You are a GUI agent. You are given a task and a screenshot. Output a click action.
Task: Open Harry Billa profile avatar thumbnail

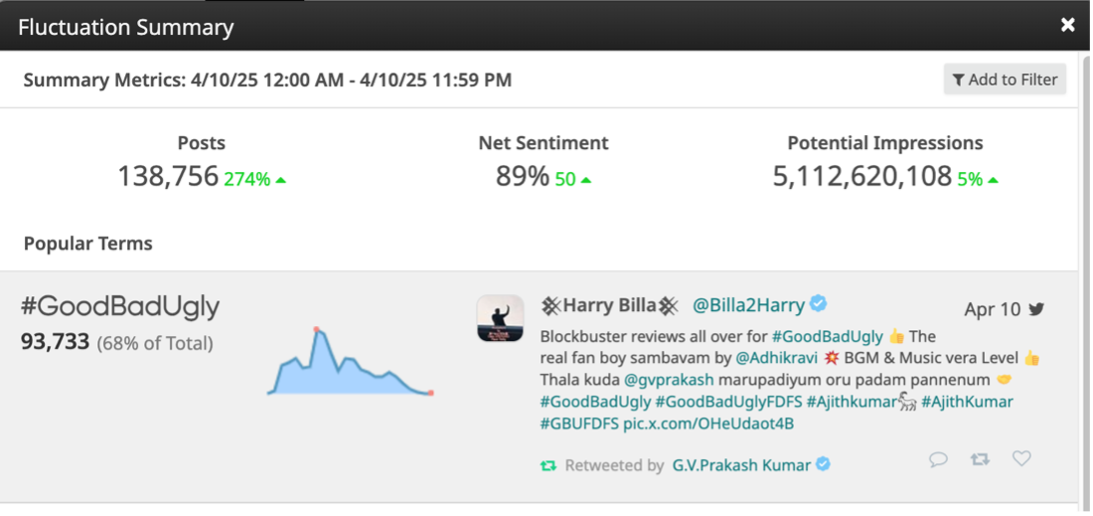(500, 319)
